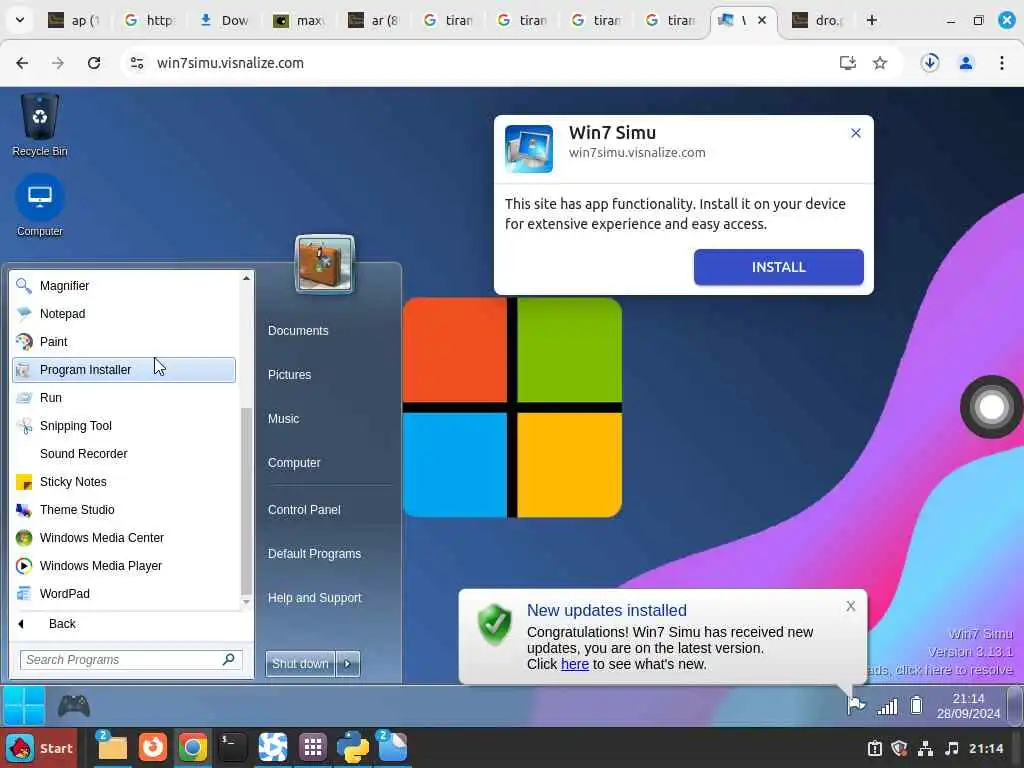1024x768 pixels.
Task: Click the Shut down button
Action: [x=300, y=664]
